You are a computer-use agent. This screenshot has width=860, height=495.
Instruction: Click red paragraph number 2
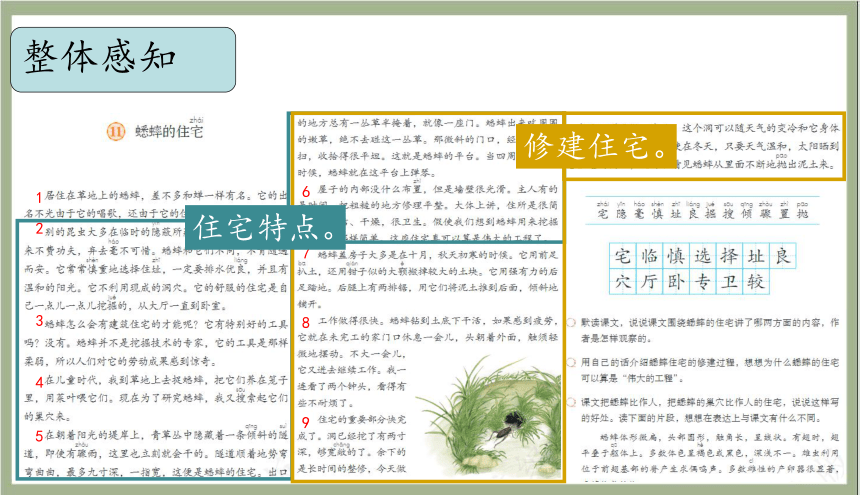[x=39, y=230]
